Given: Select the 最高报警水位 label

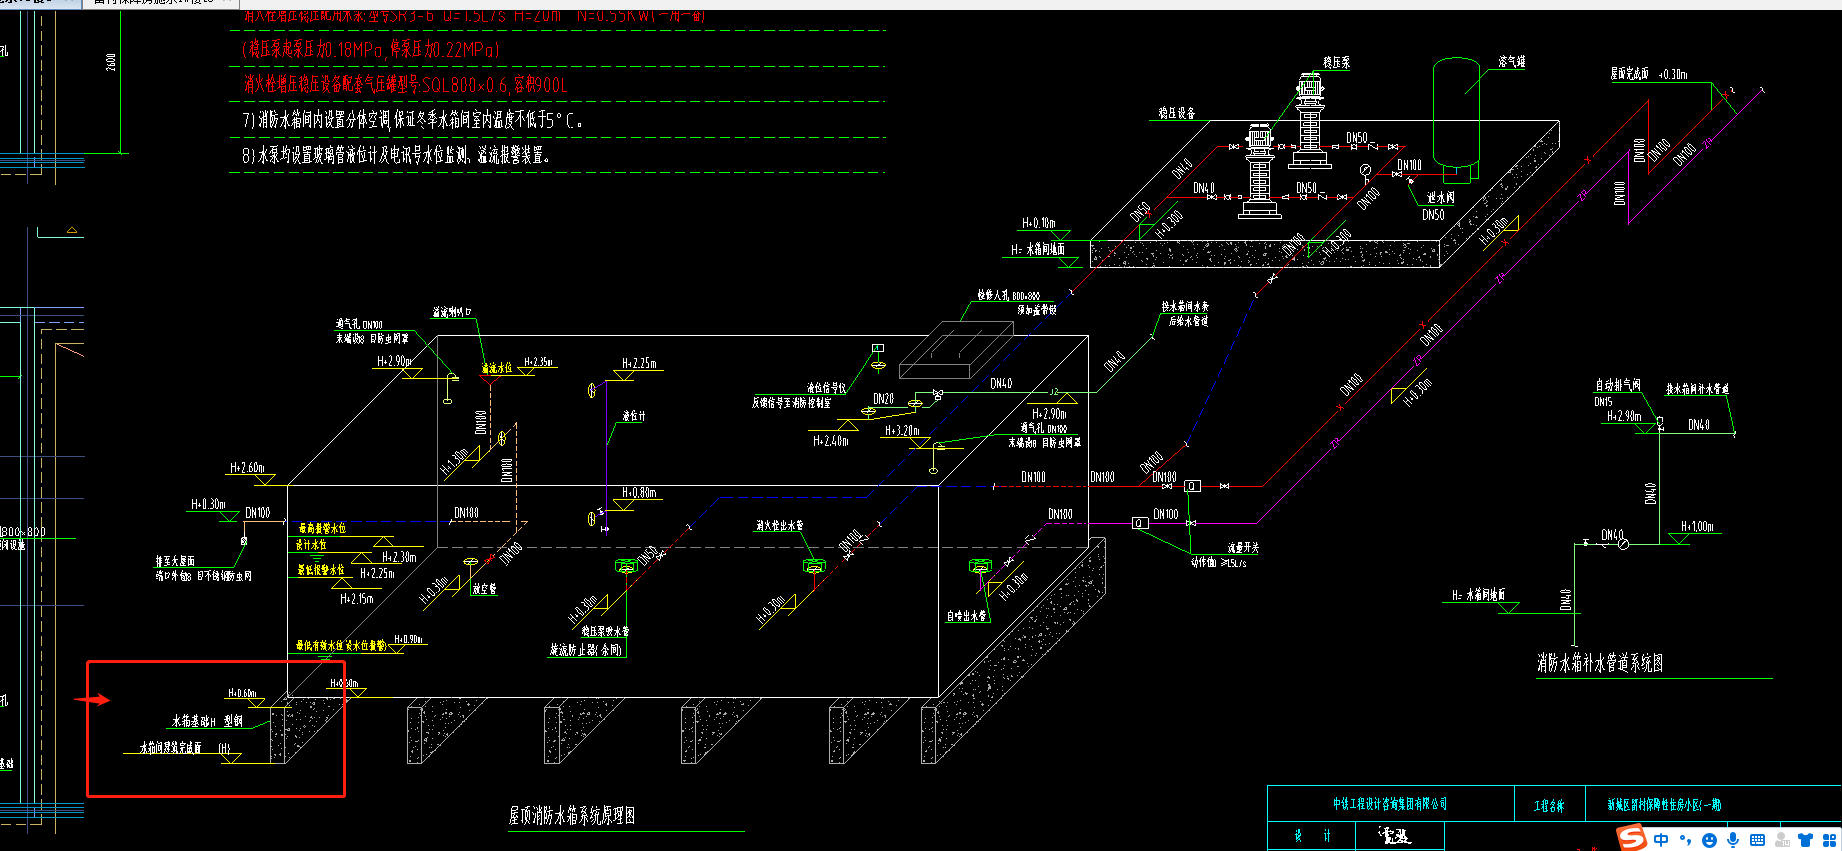Looking at the screenshot, I should click(322, 528).
